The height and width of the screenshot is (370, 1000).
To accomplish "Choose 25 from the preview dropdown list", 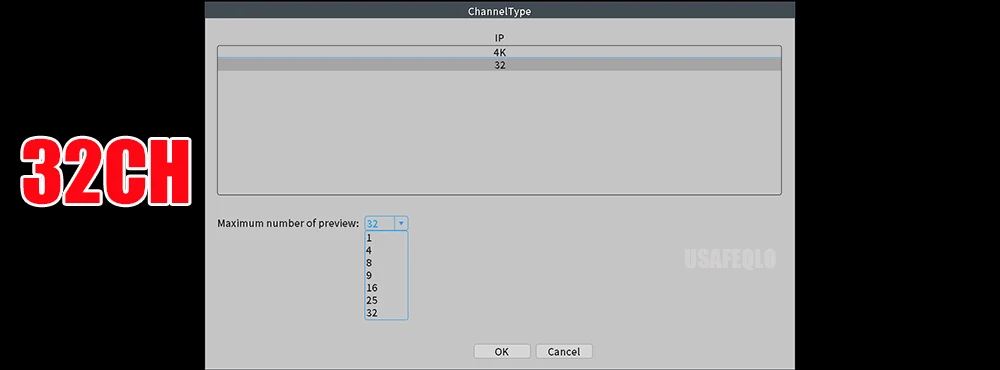I will pos(386,300).
